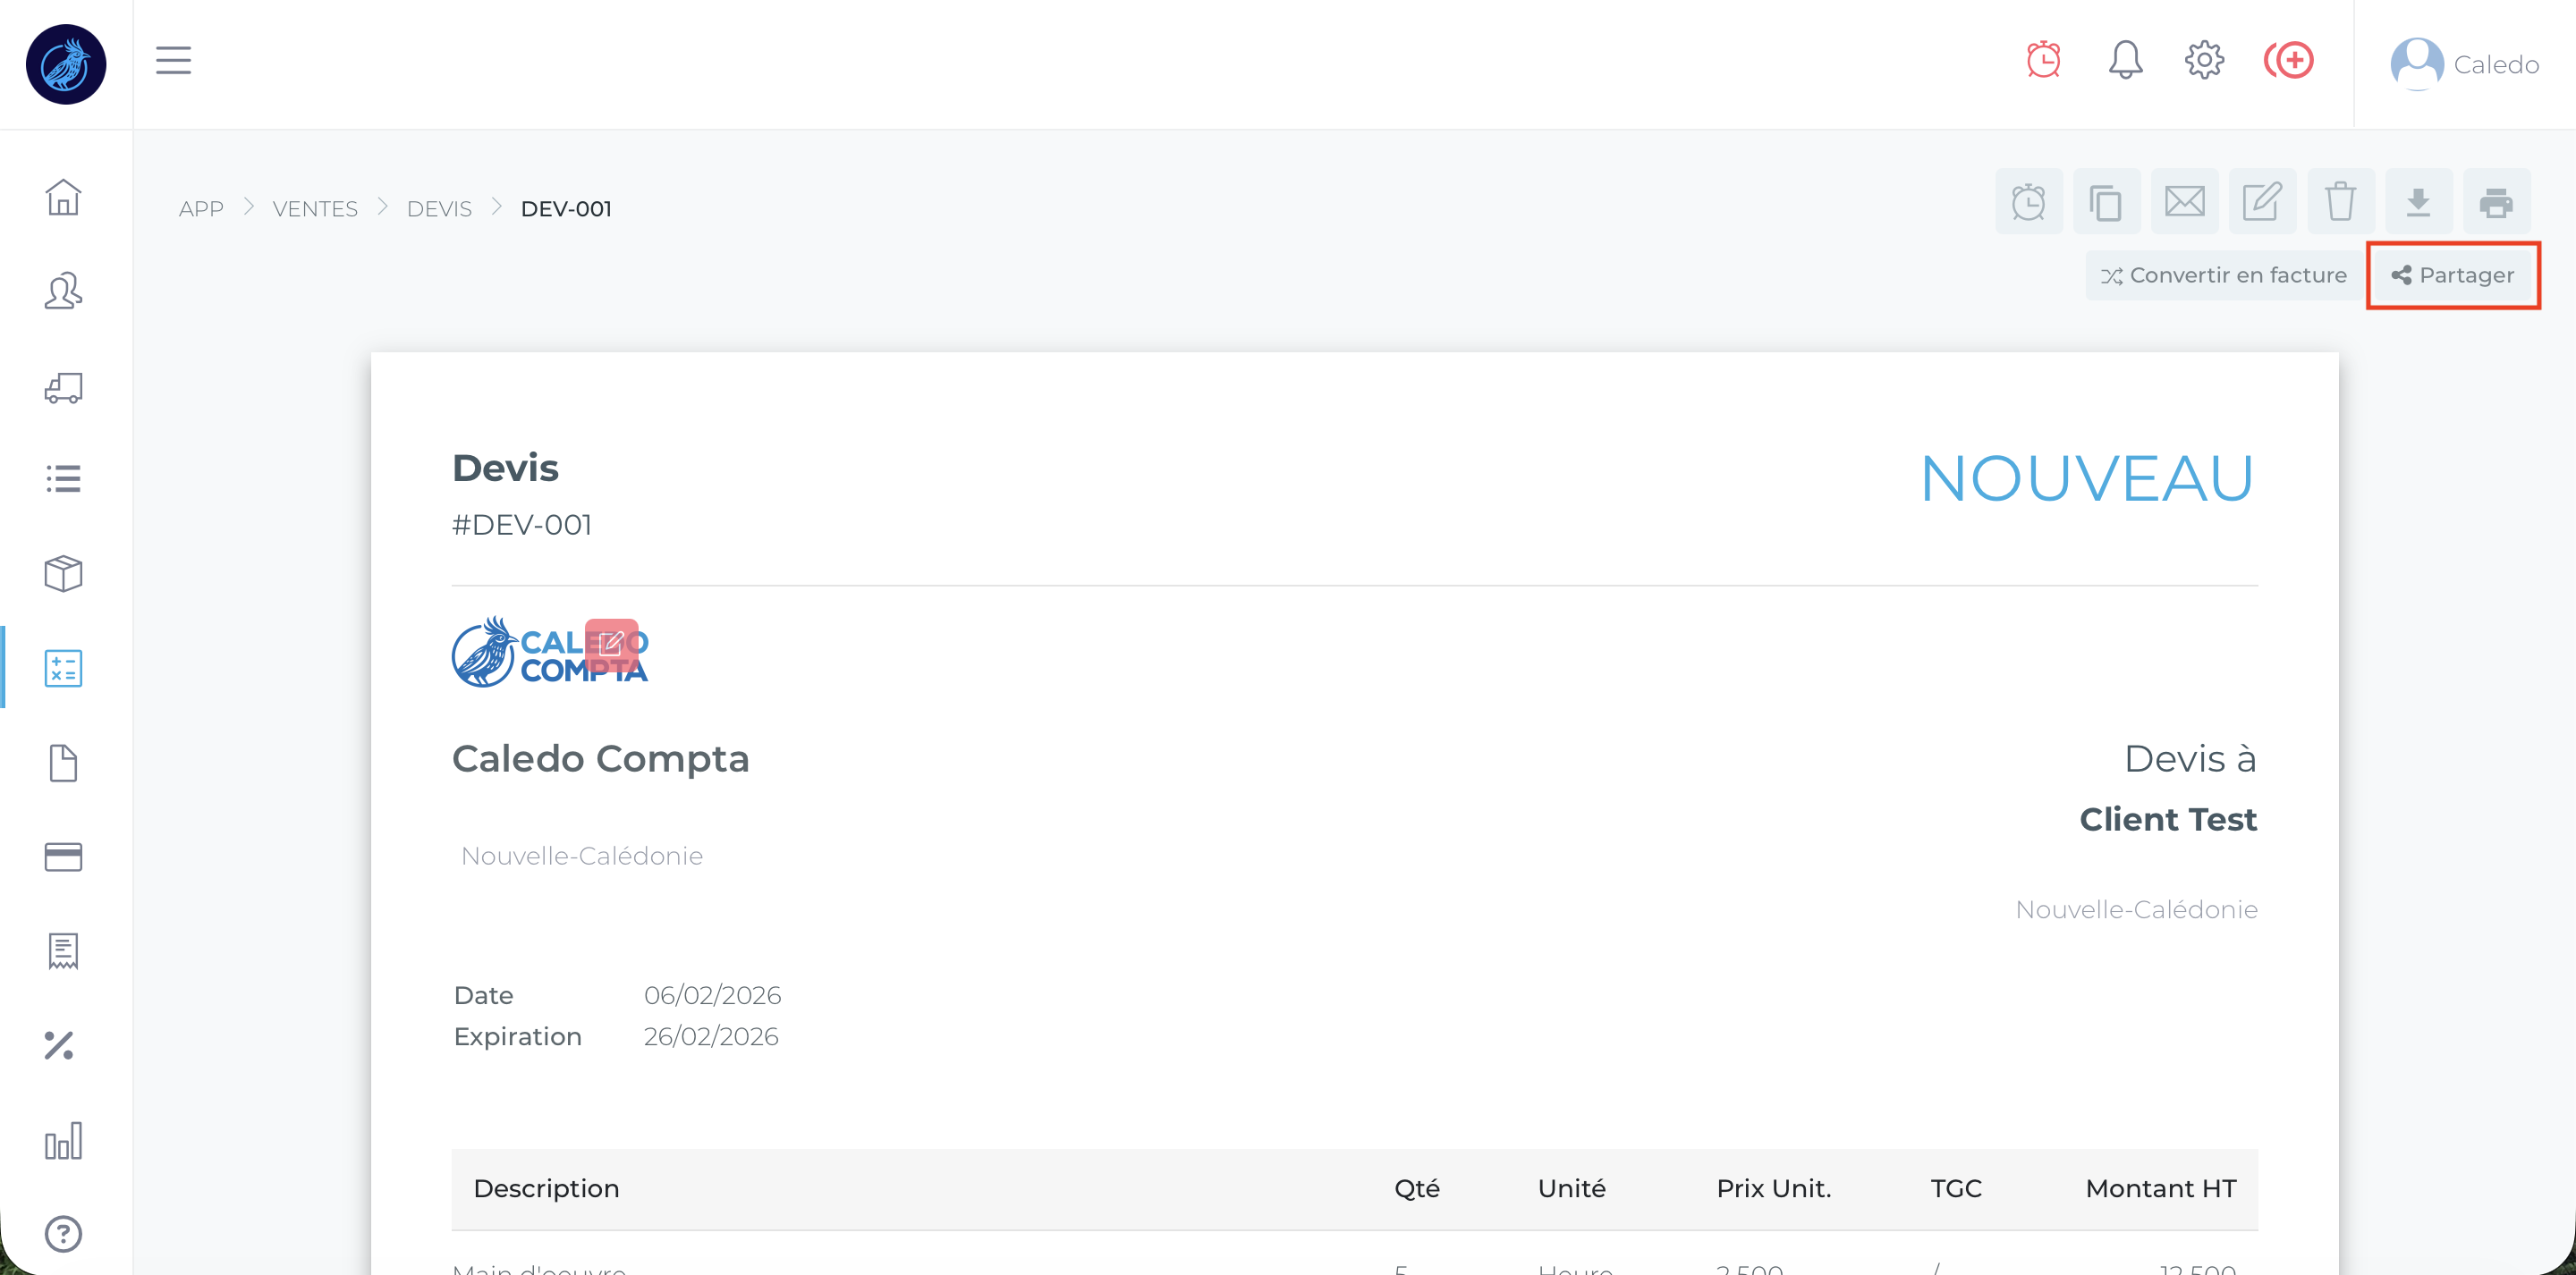Go to VENTES breadcrumb
Image resolution: width=2576 pixels, height=1275 pixels.
314,209
